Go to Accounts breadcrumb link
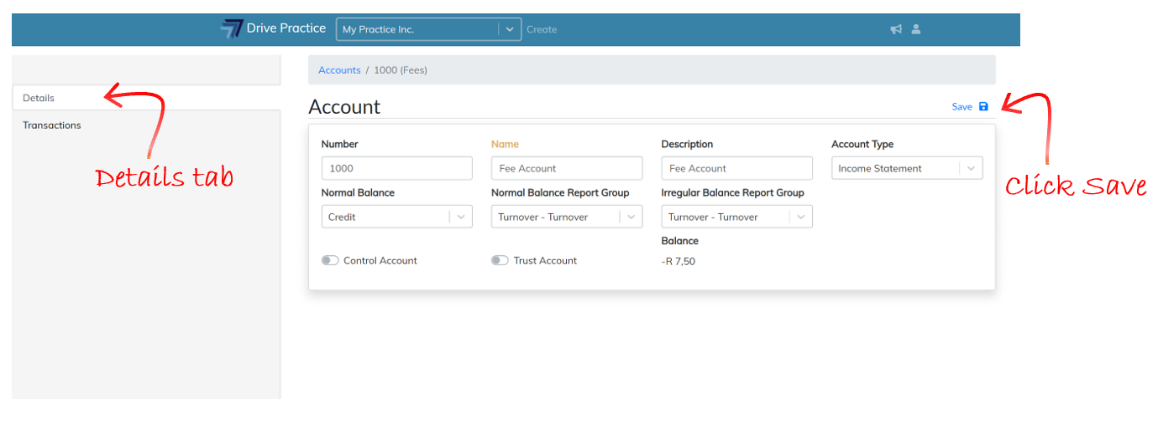The width and height of the screenshot is (1158, 424). (339, 71)
